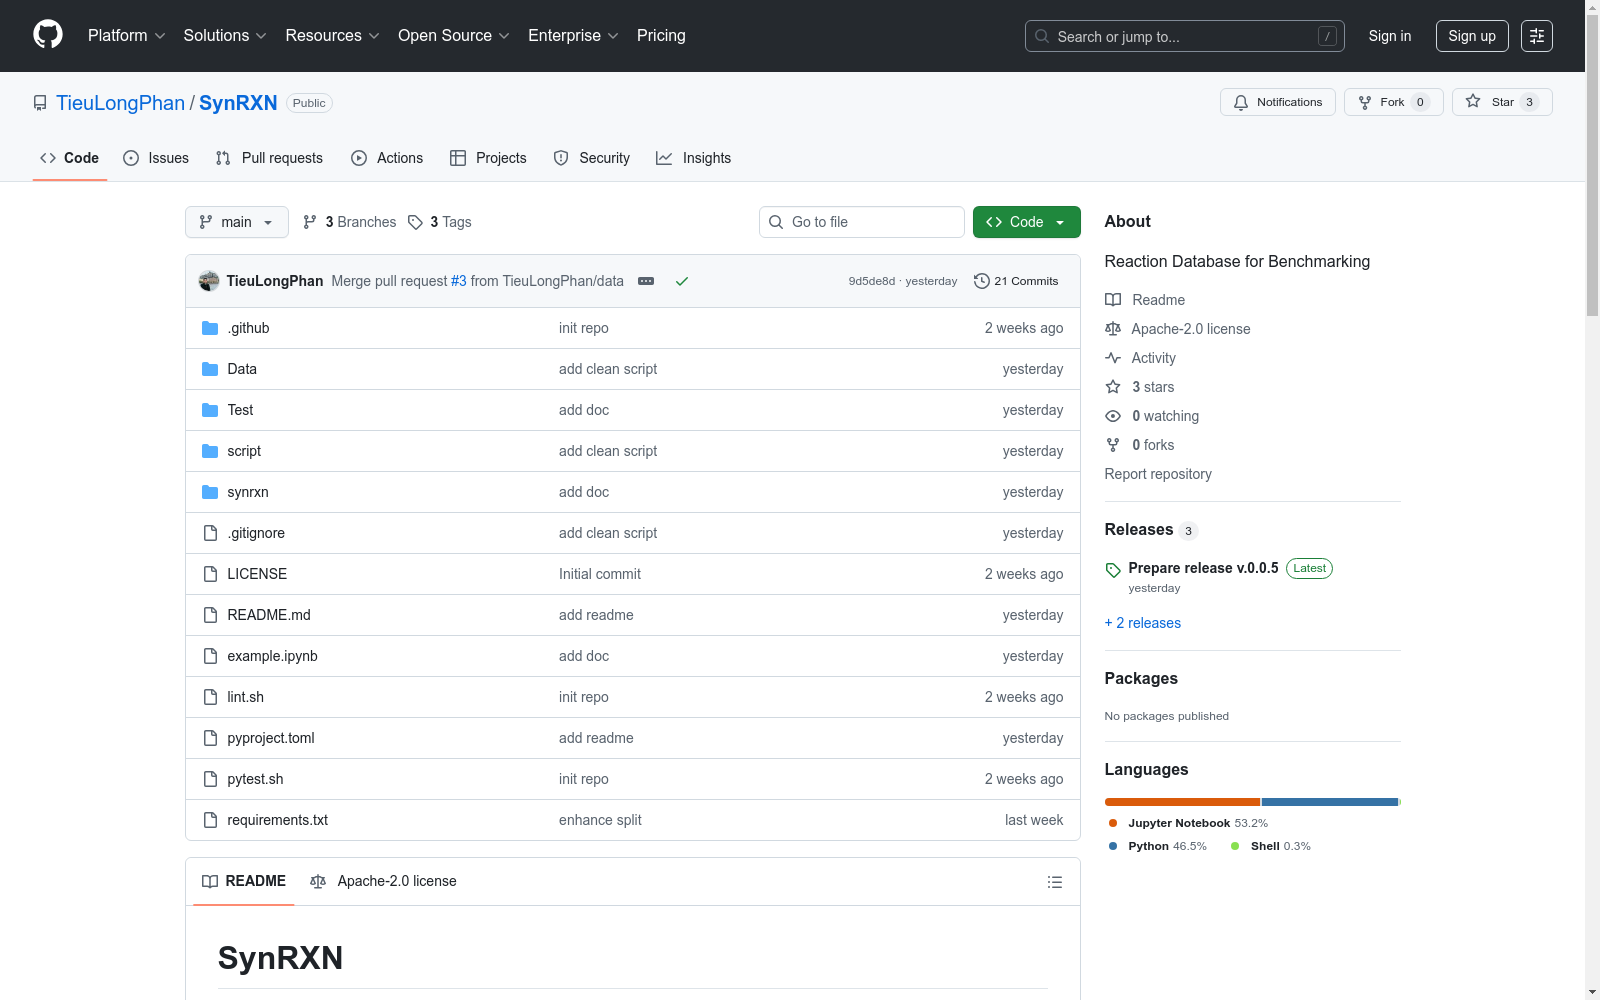Click the .gitignore file icon
The height and width of the screenshot is (1000, 1600).
coord(210,533)
